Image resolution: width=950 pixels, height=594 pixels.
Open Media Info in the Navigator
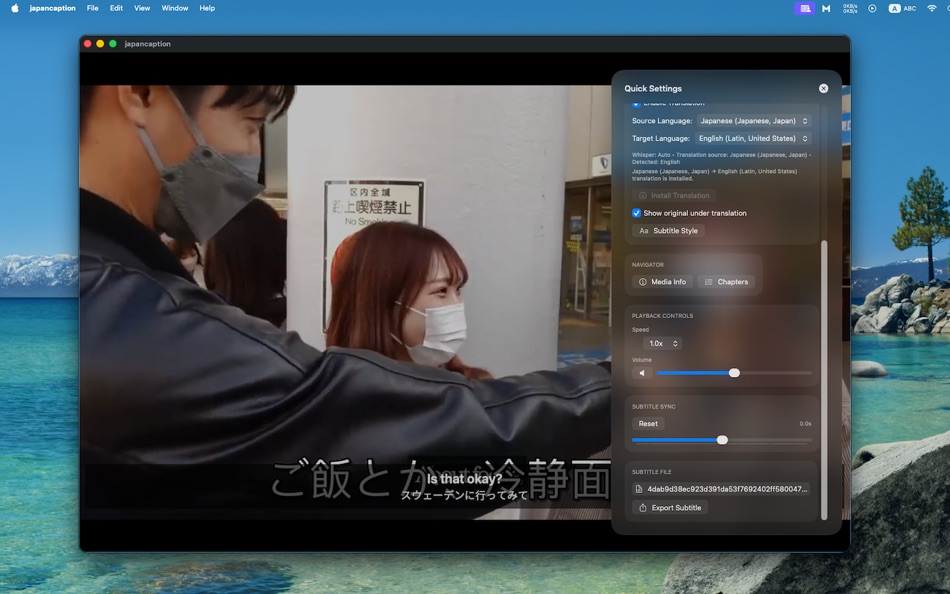(661, 281)
